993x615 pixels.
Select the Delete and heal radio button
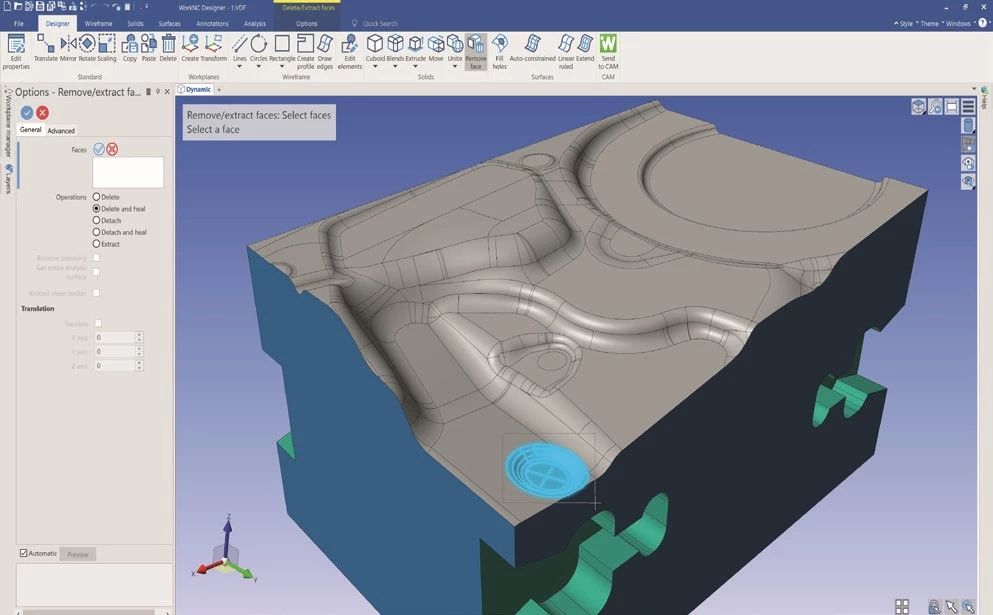(96, 208)
